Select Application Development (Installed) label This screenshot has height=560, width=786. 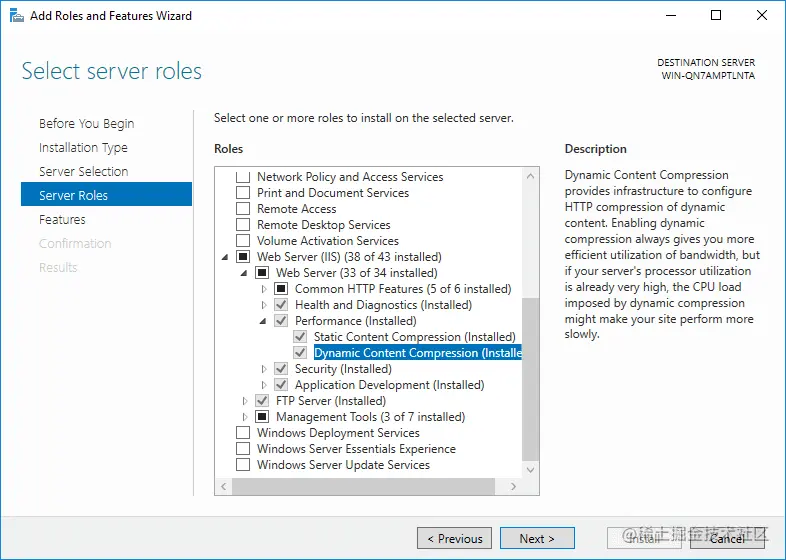(389, 385)
